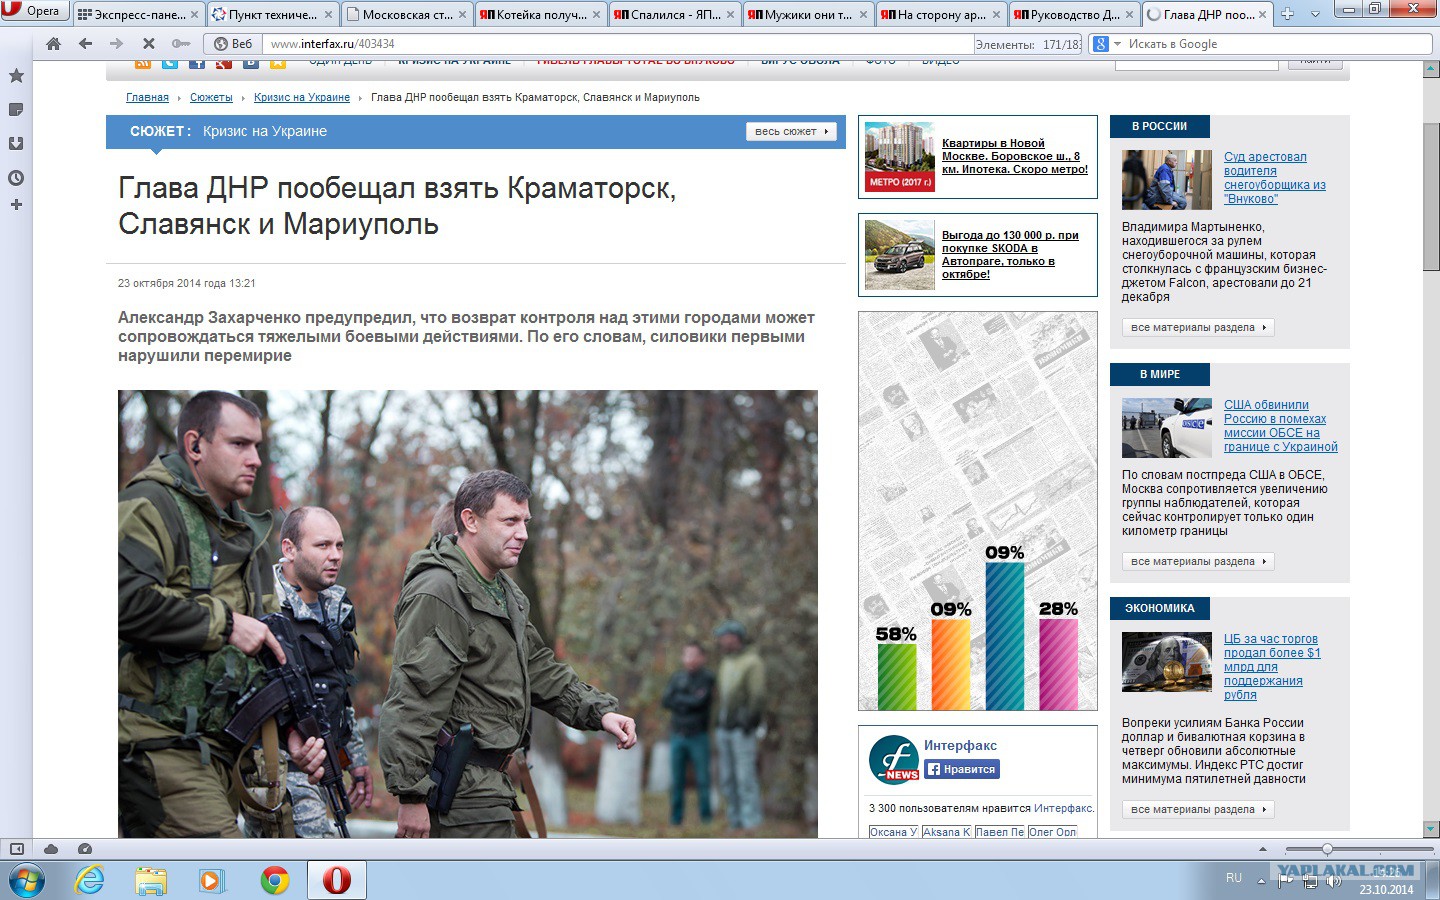Viewport: 1440px width, 900px height.
Task: Open the SKODA Автопарагe ad link
Action: click(x=1010, y=255)
